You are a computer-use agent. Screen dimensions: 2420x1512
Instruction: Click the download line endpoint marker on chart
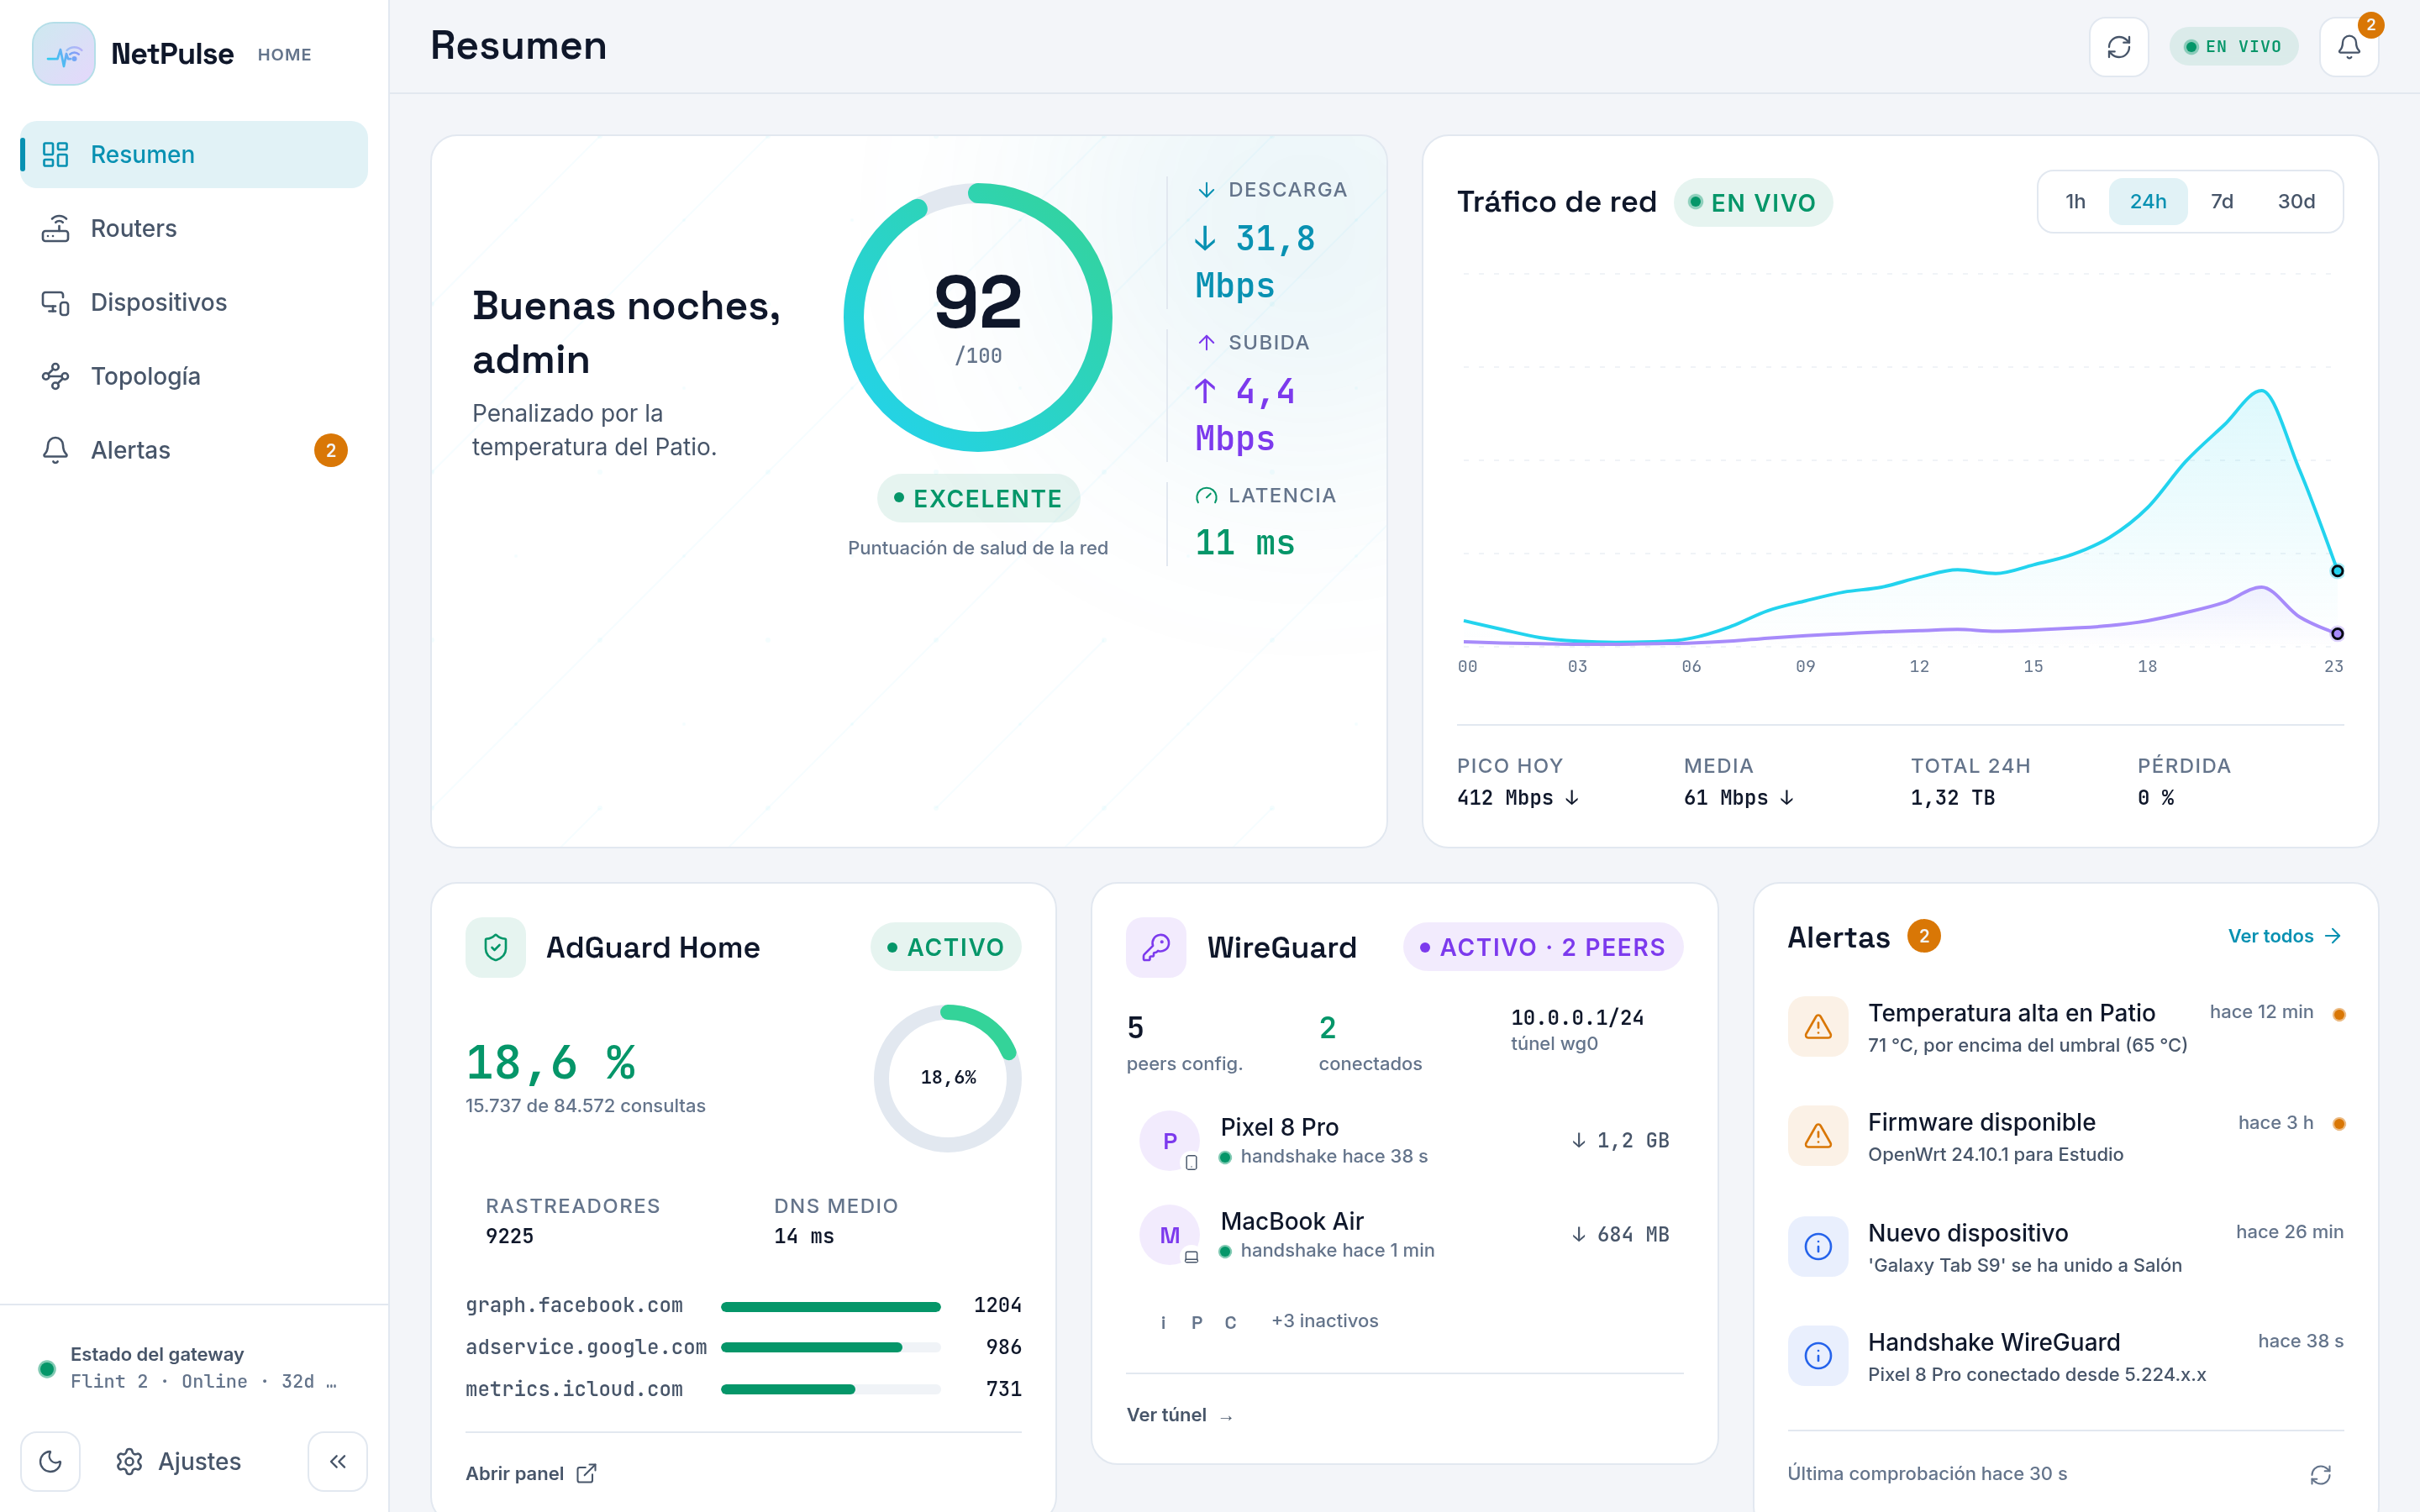[2337, 571]
